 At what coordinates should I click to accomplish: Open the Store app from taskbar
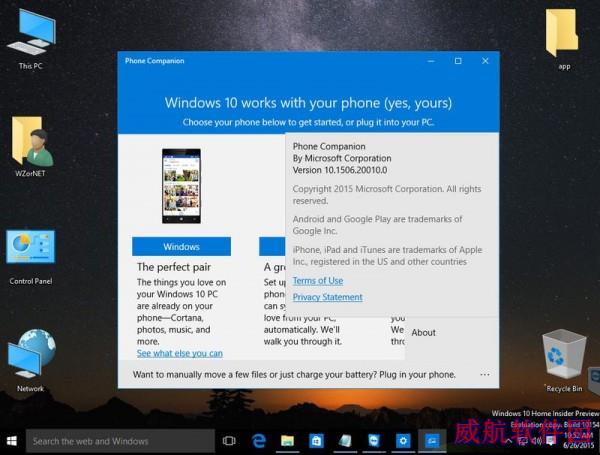316,441
